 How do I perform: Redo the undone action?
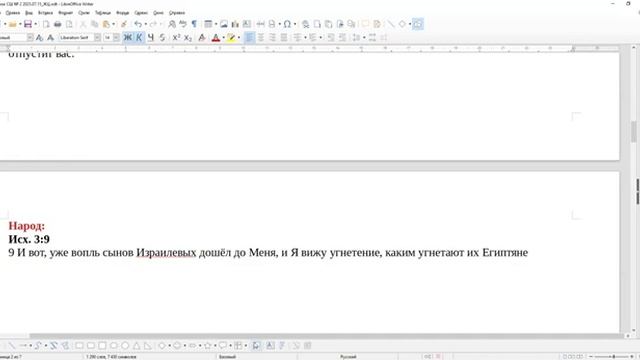pos(153,24)
